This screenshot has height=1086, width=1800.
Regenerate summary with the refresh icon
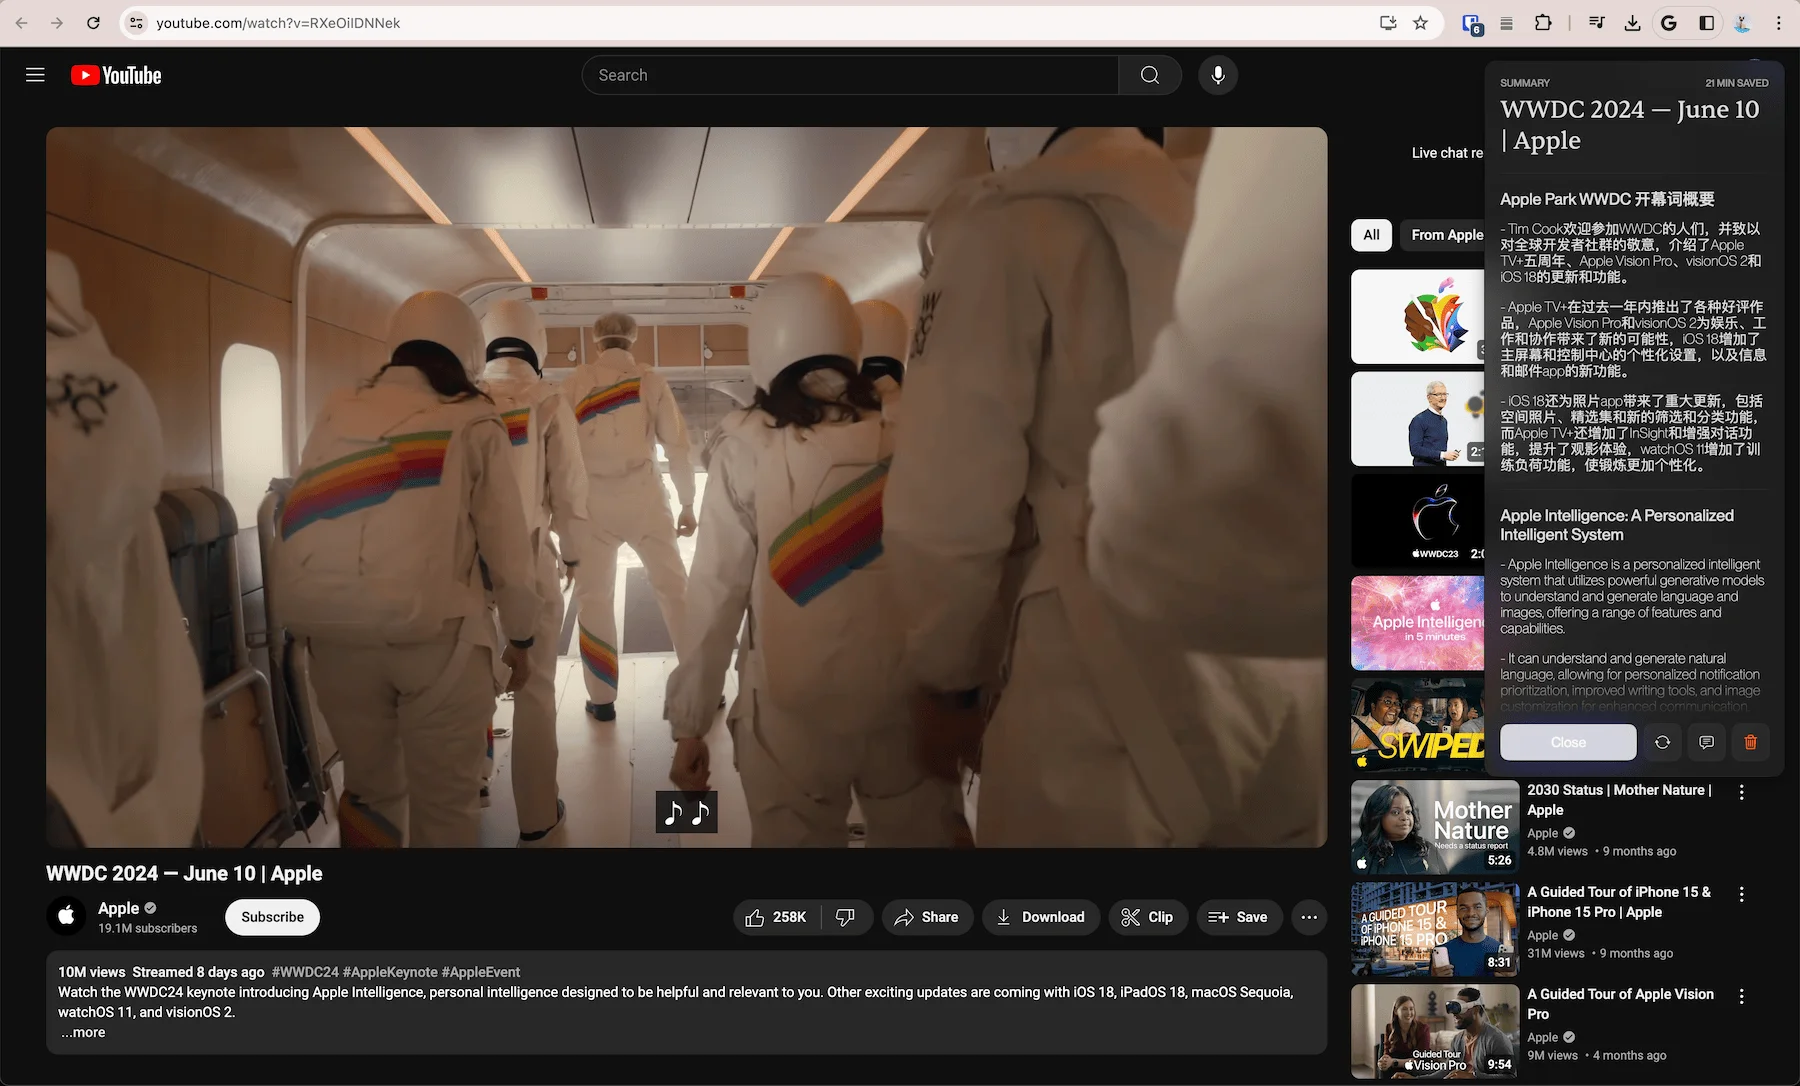click(1662, 742)
